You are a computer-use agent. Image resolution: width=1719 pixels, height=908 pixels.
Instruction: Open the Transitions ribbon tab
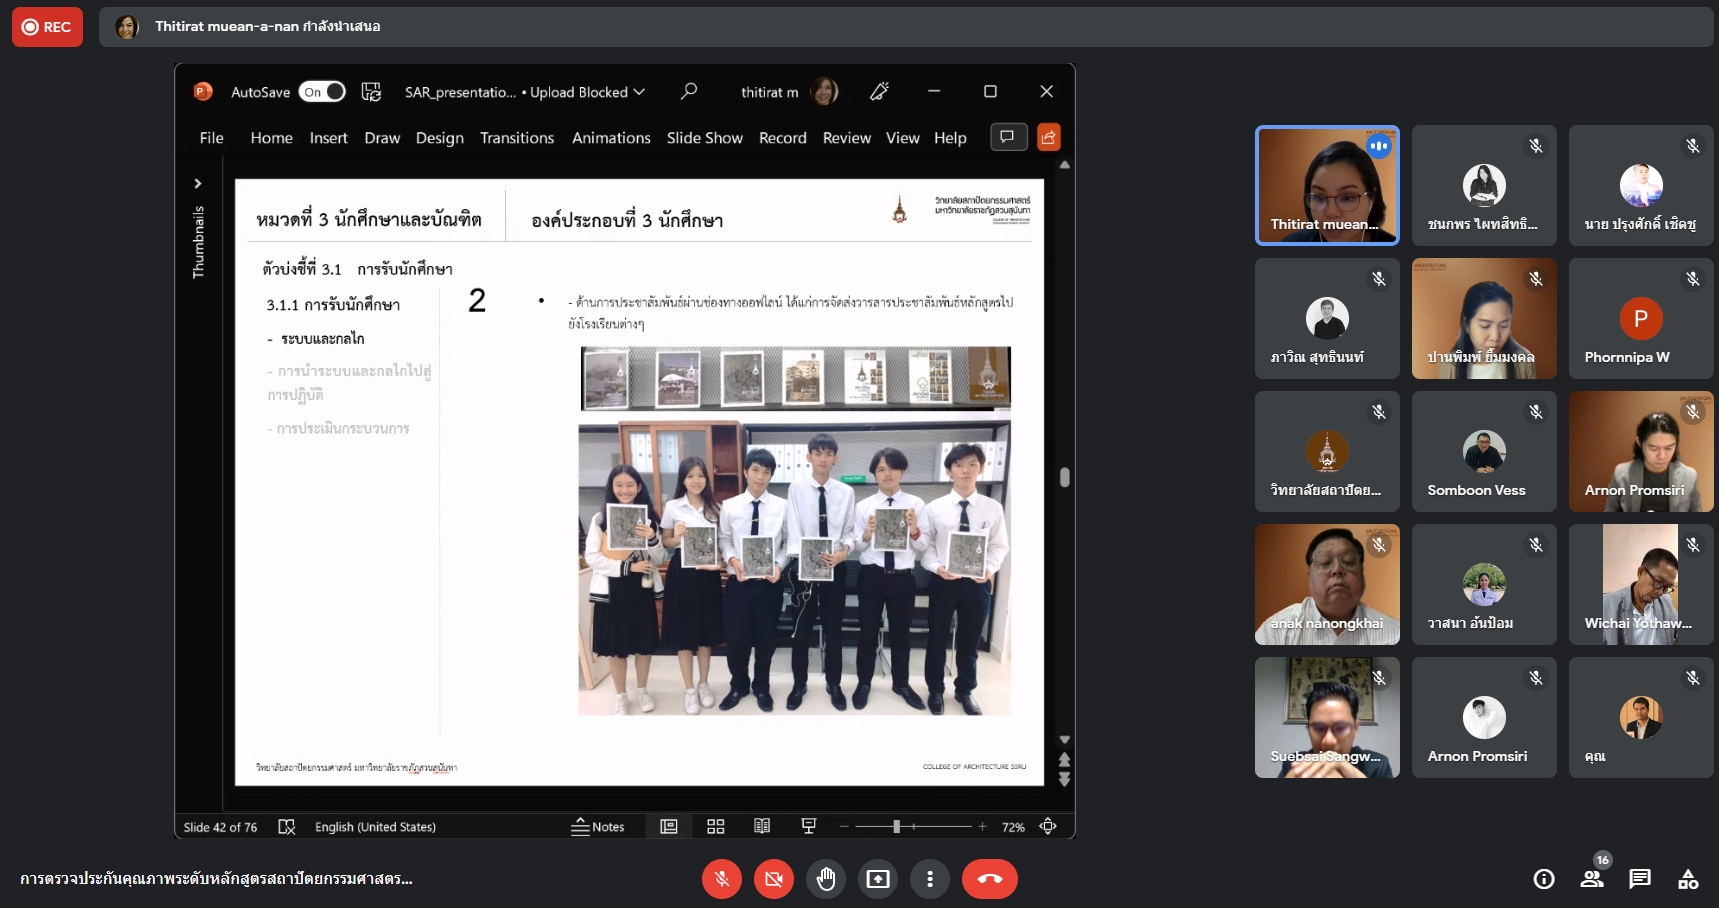(516, 138)
